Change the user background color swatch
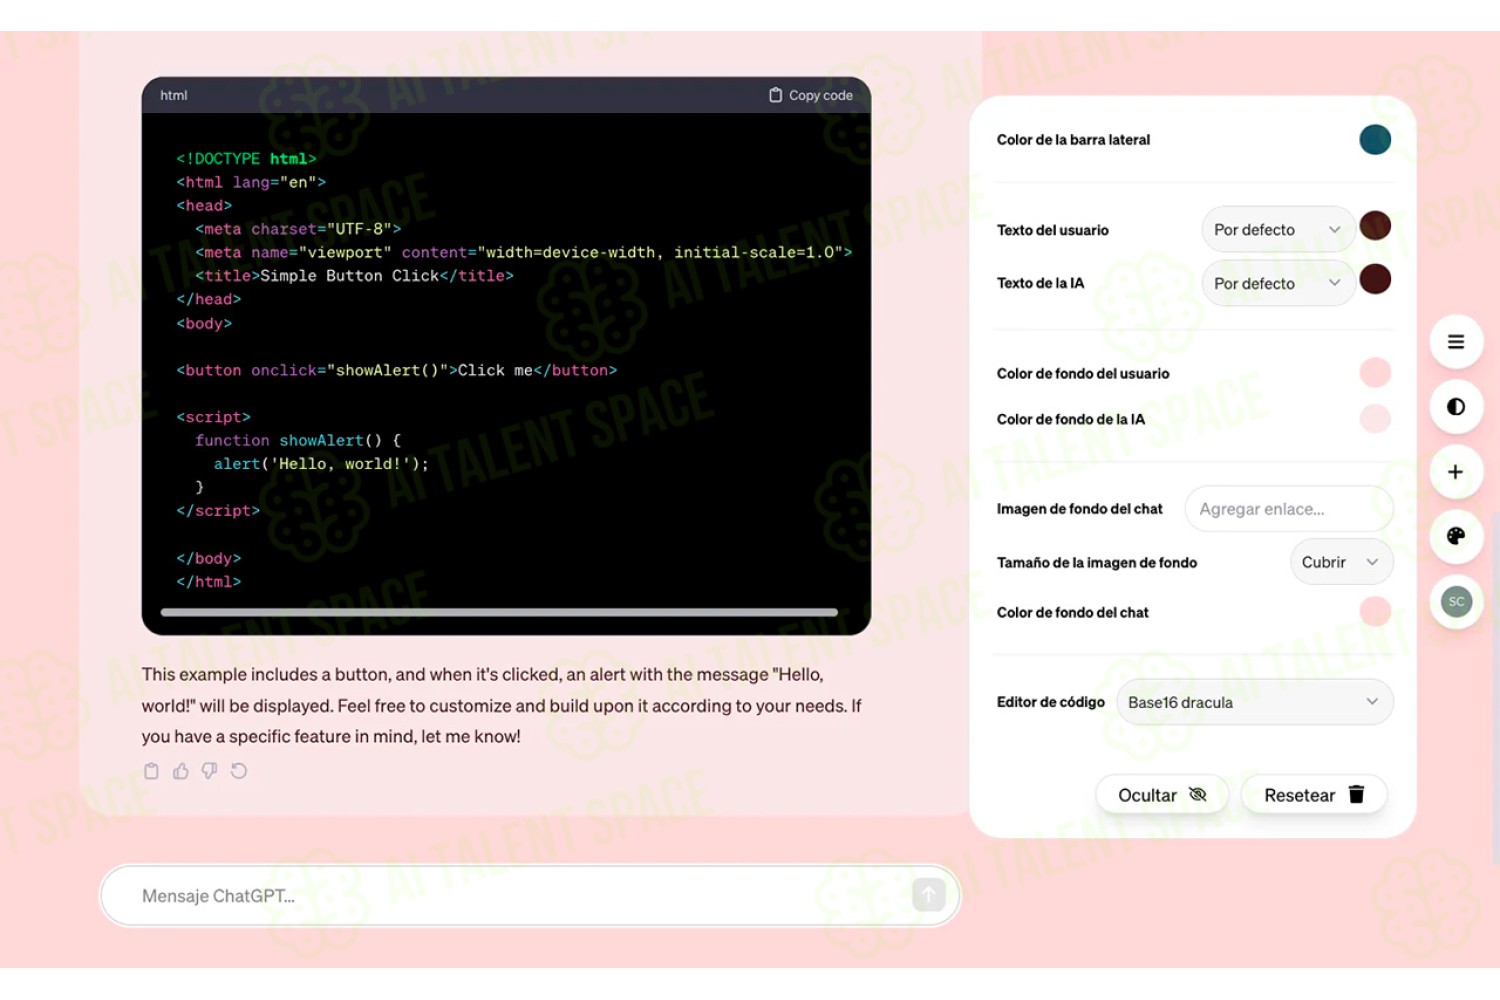 1375,373
